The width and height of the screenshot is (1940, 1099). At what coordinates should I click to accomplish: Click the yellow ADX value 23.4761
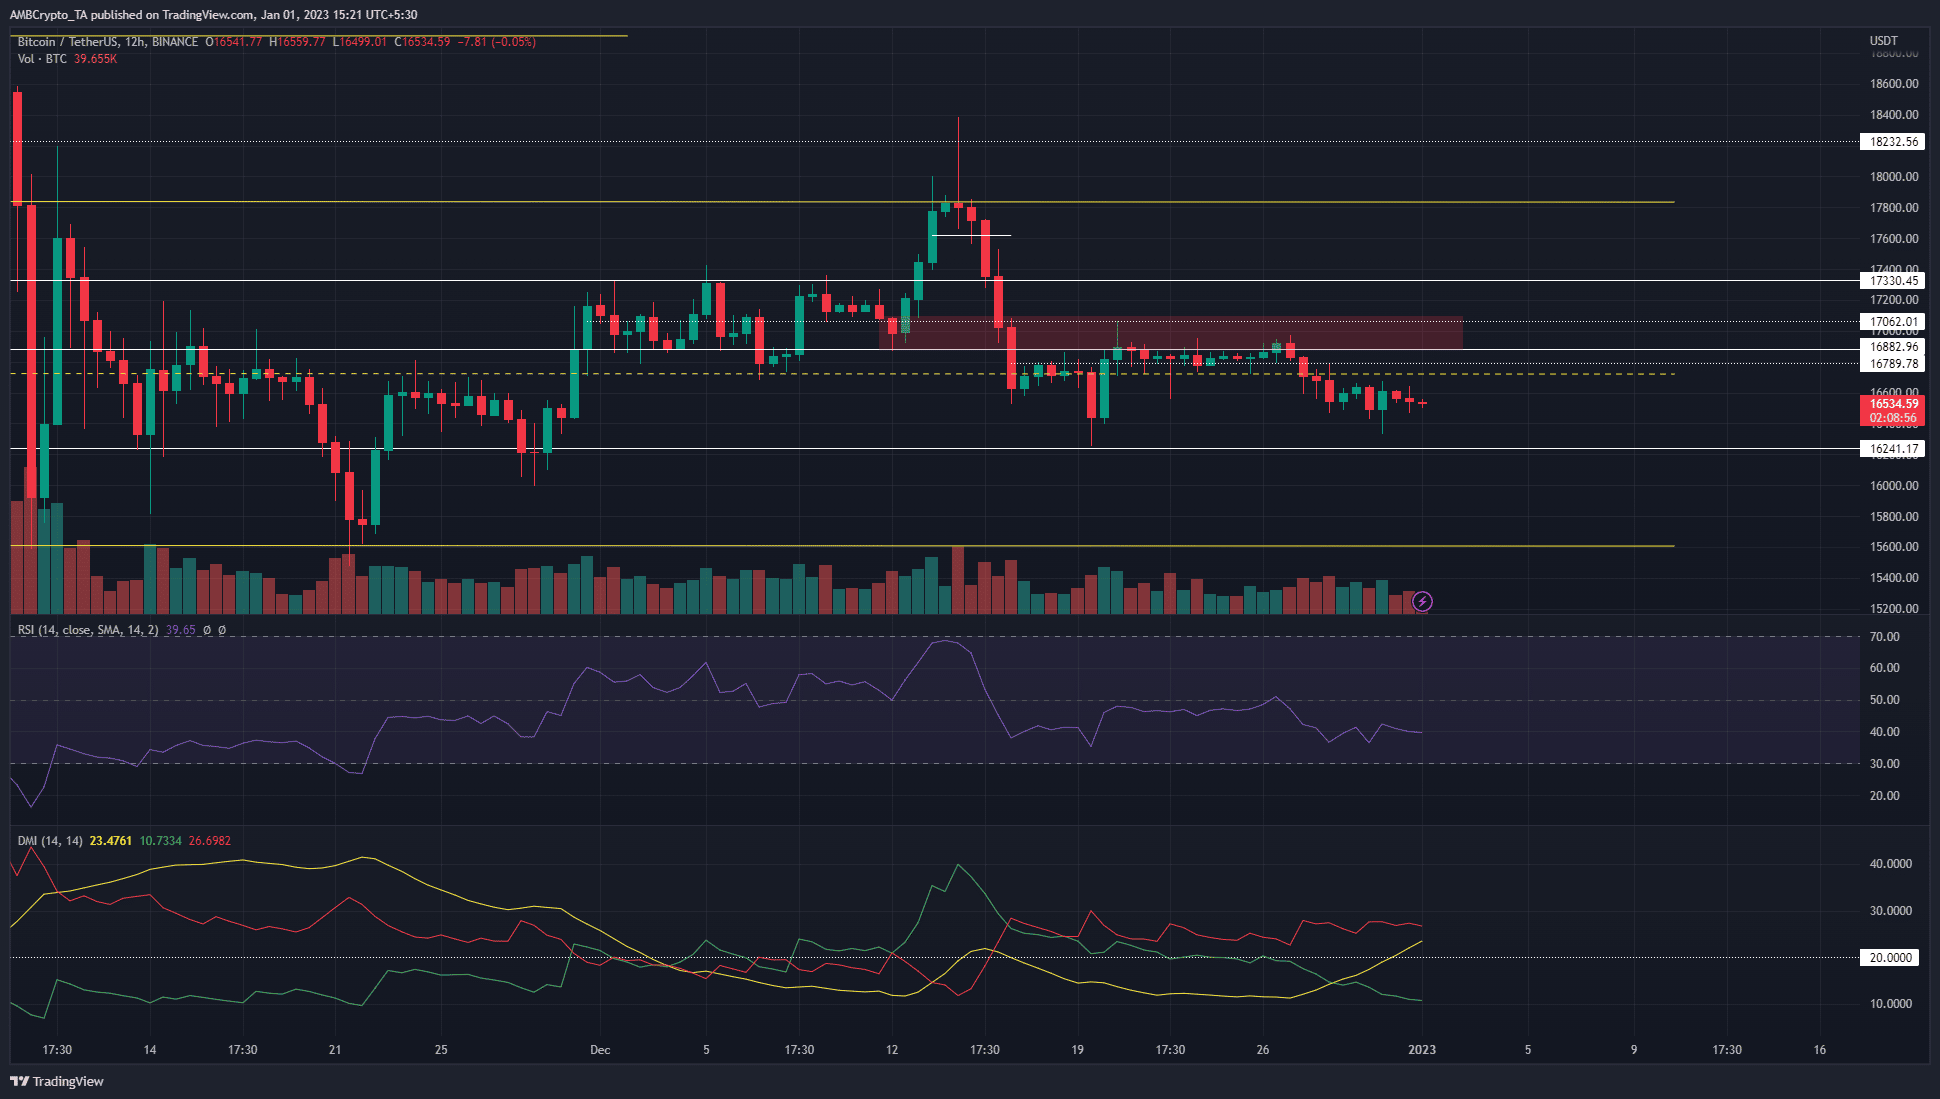(x=111, y=841)
